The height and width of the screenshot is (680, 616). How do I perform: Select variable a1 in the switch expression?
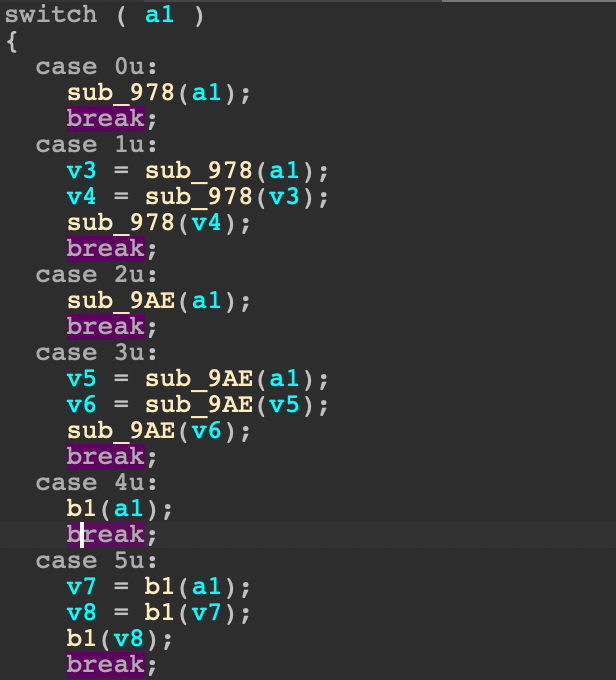[160, 15]
